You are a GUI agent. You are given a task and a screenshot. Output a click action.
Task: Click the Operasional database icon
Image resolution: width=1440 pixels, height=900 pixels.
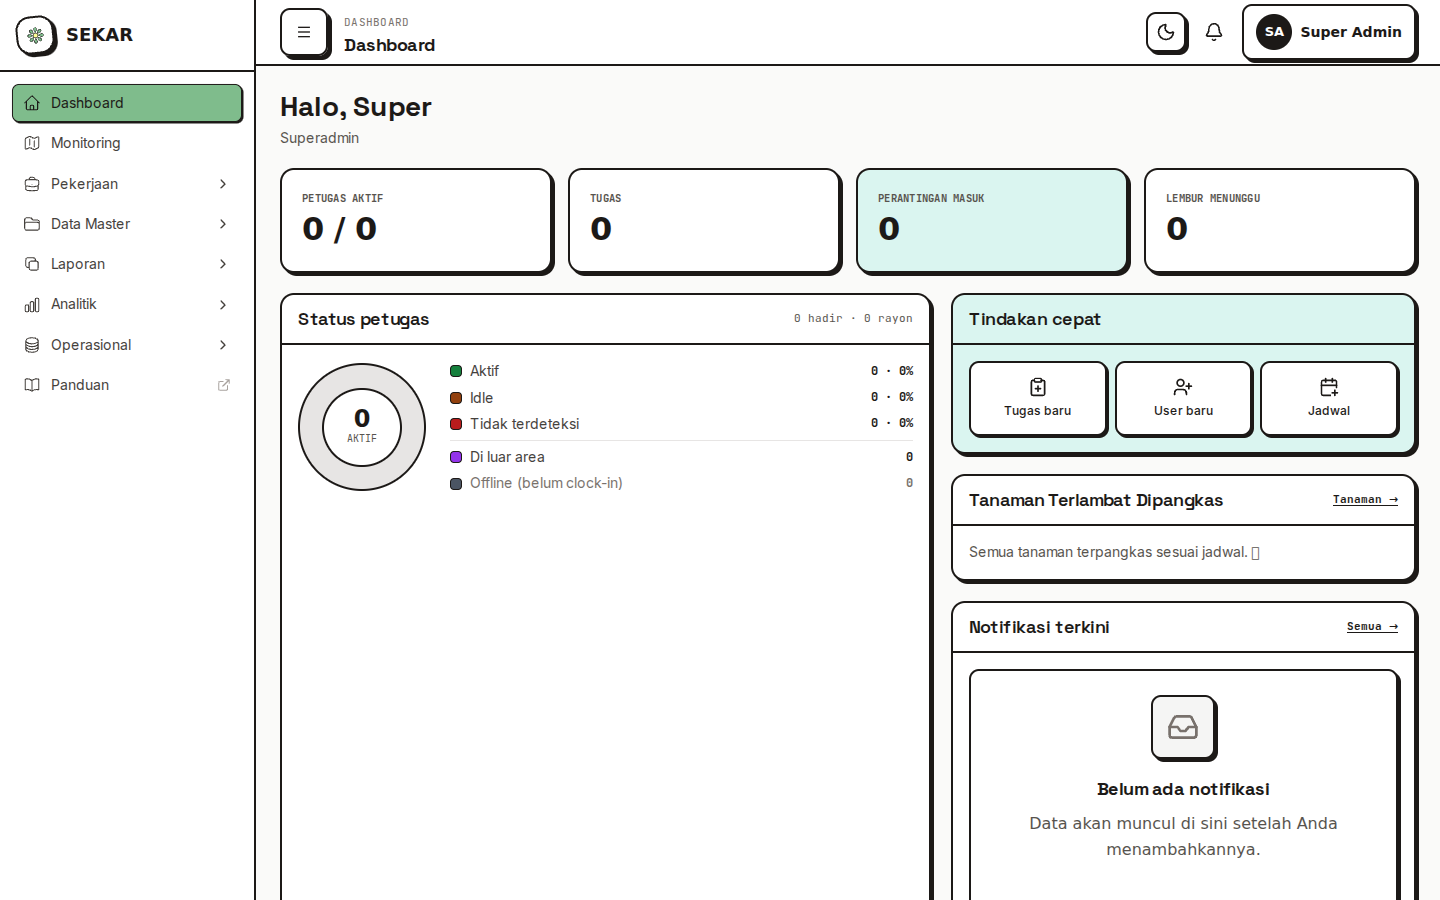[32, 345]
